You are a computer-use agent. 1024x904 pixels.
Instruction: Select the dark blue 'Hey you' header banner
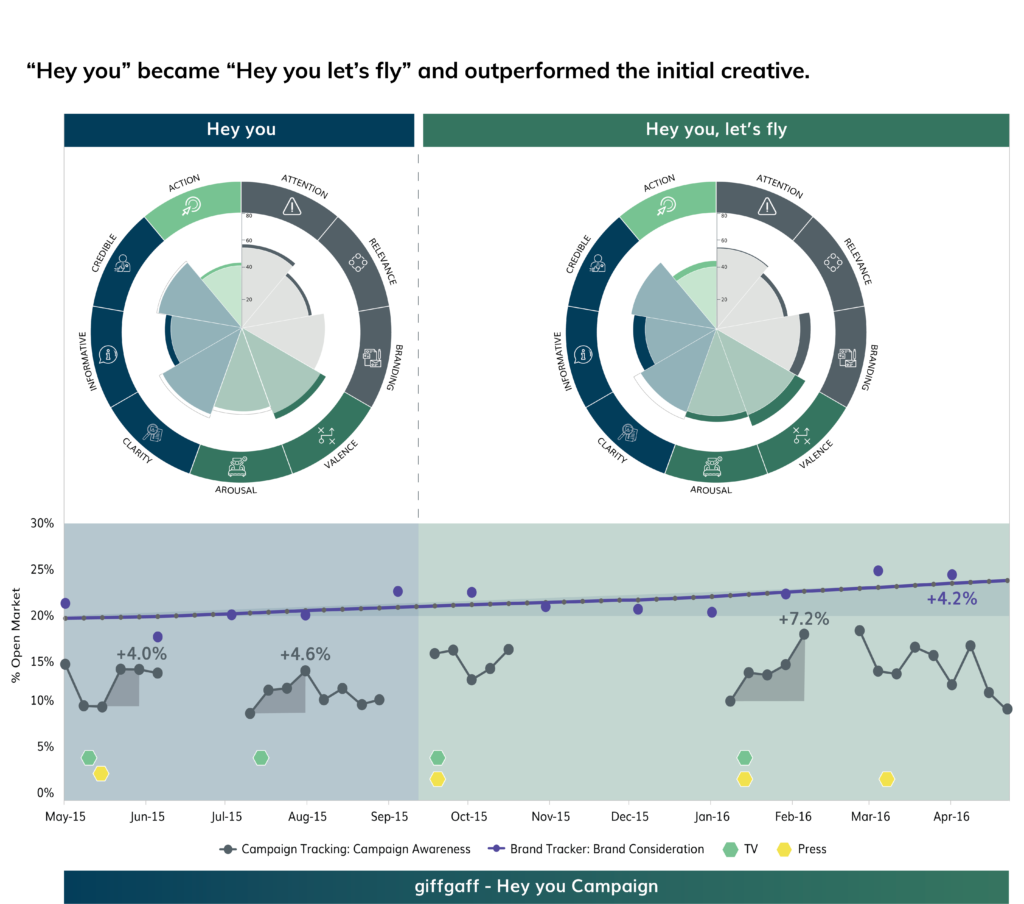239,130
